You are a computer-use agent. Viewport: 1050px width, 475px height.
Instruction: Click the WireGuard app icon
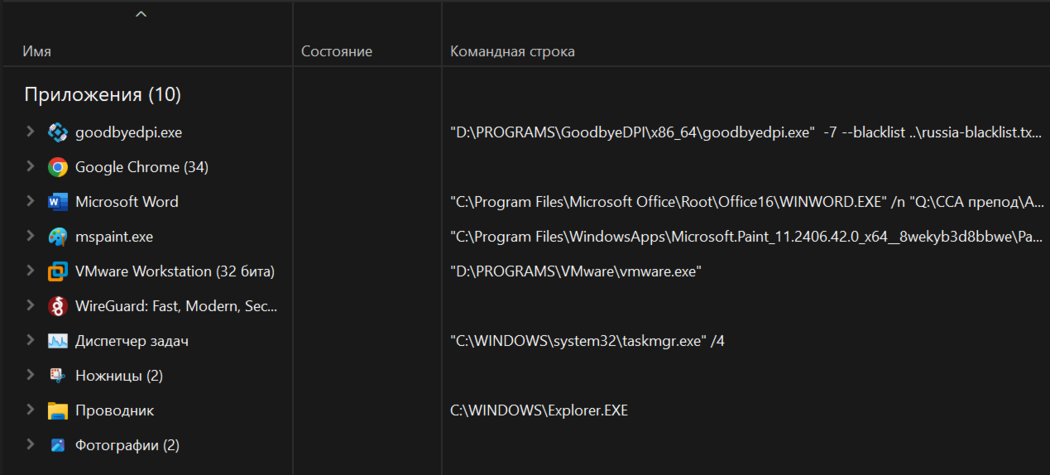pyautogui.click(x=58, y=306)
